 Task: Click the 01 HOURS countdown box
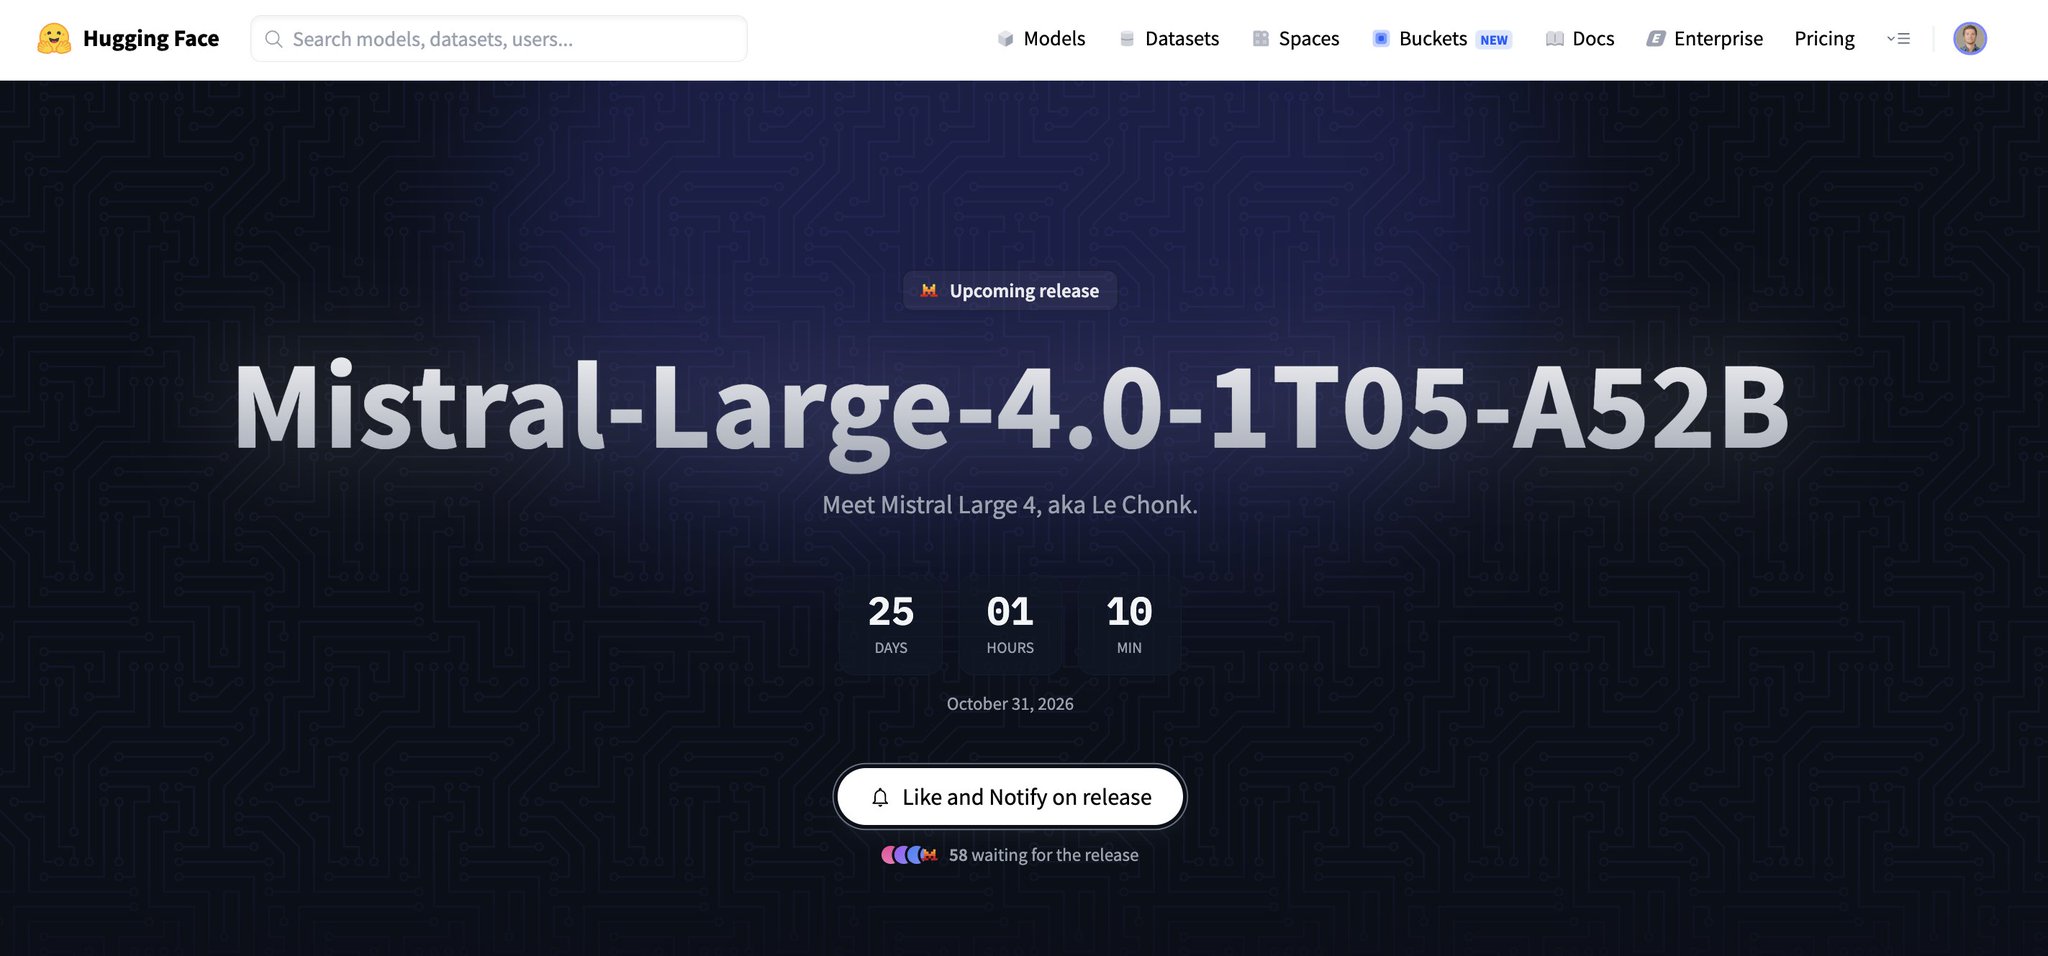(1010, 624)
